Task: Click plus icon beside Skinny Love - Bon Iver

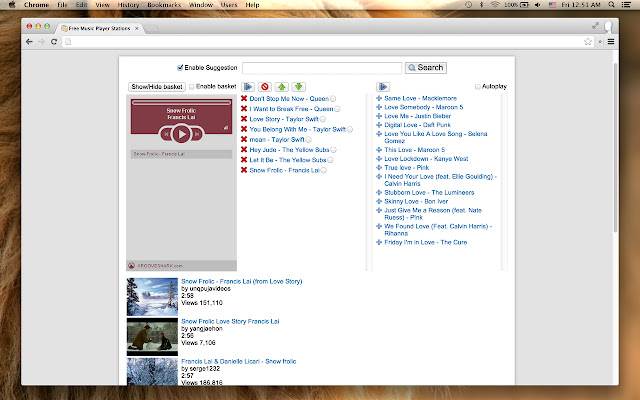Action: (x=379, y=202)
